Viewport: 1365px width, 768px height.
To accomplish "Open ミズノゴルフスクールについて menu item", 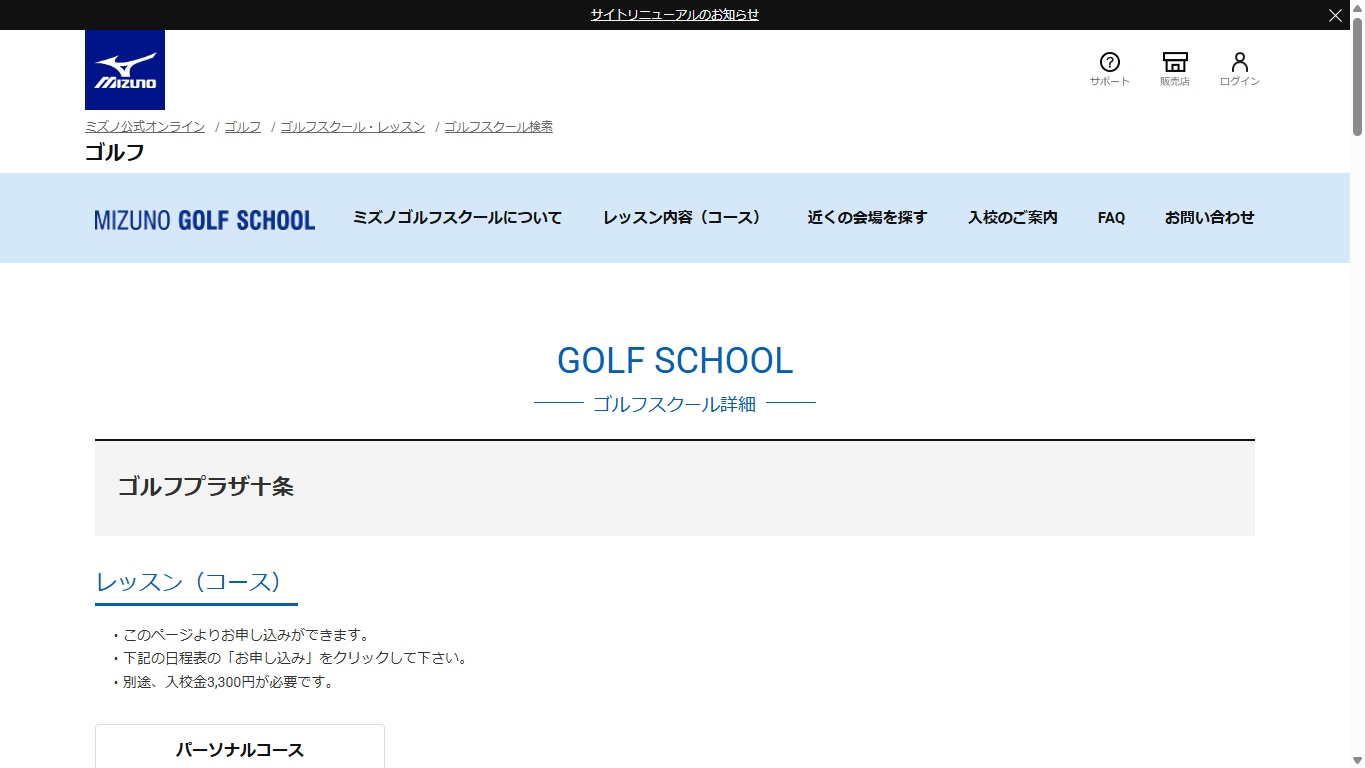I will tap(457, 218).
